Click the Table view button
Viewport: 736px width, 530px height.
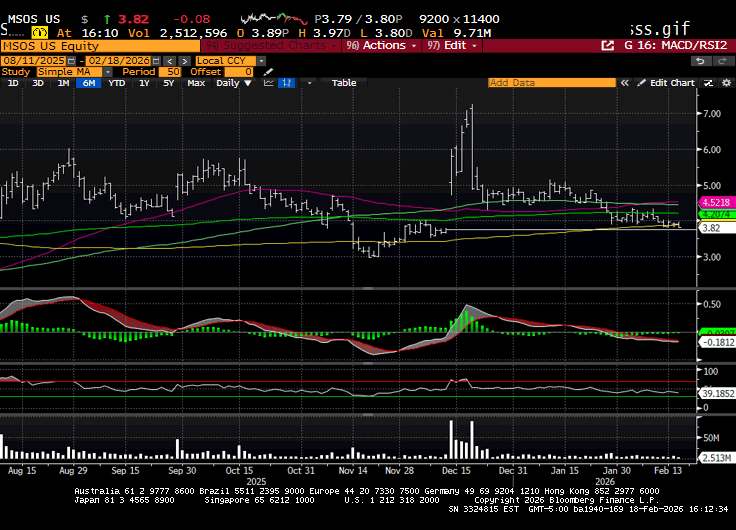point(344,83)
